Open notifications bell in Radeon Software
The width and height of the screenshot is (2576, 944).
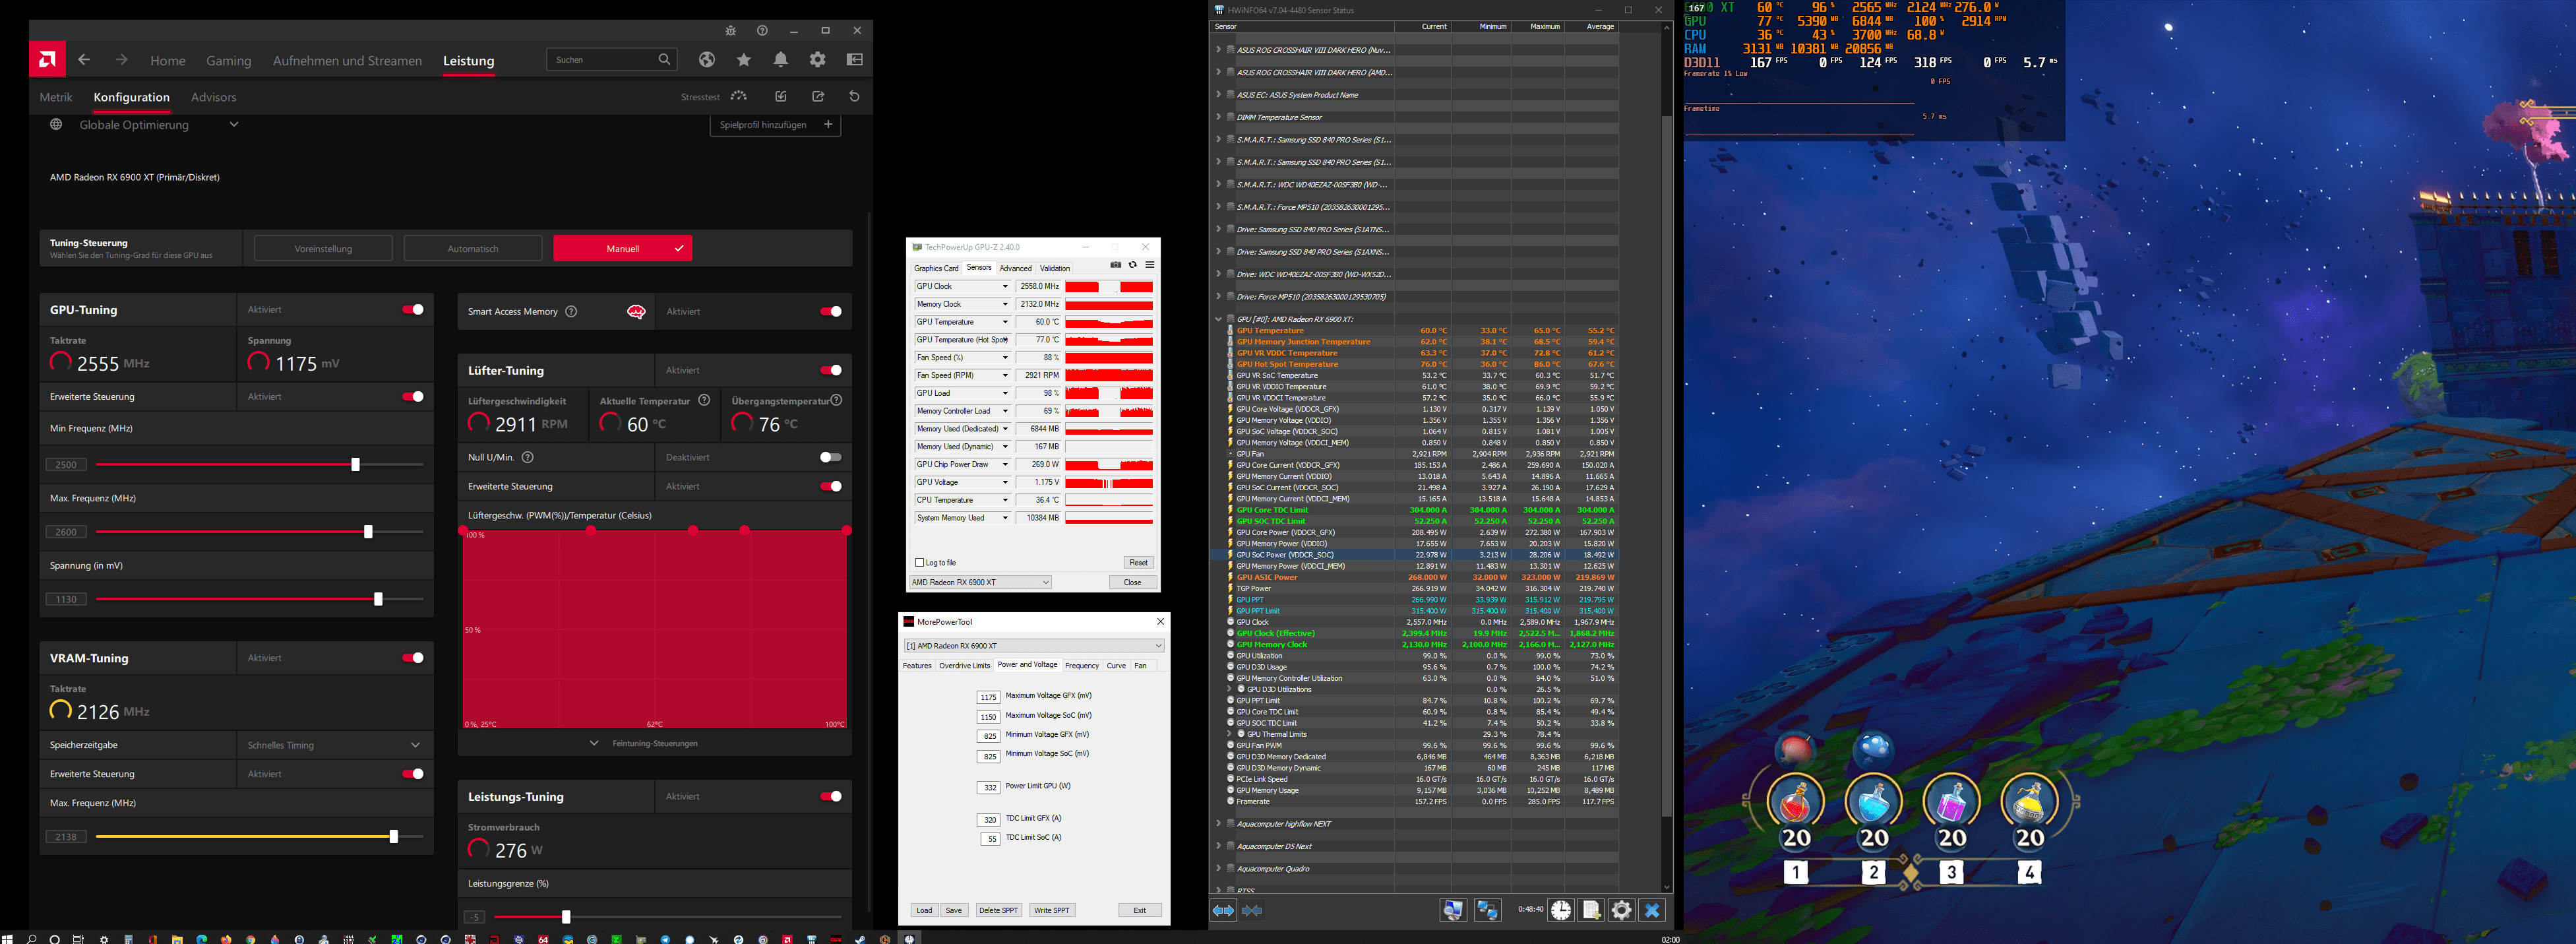click(781, 60)
